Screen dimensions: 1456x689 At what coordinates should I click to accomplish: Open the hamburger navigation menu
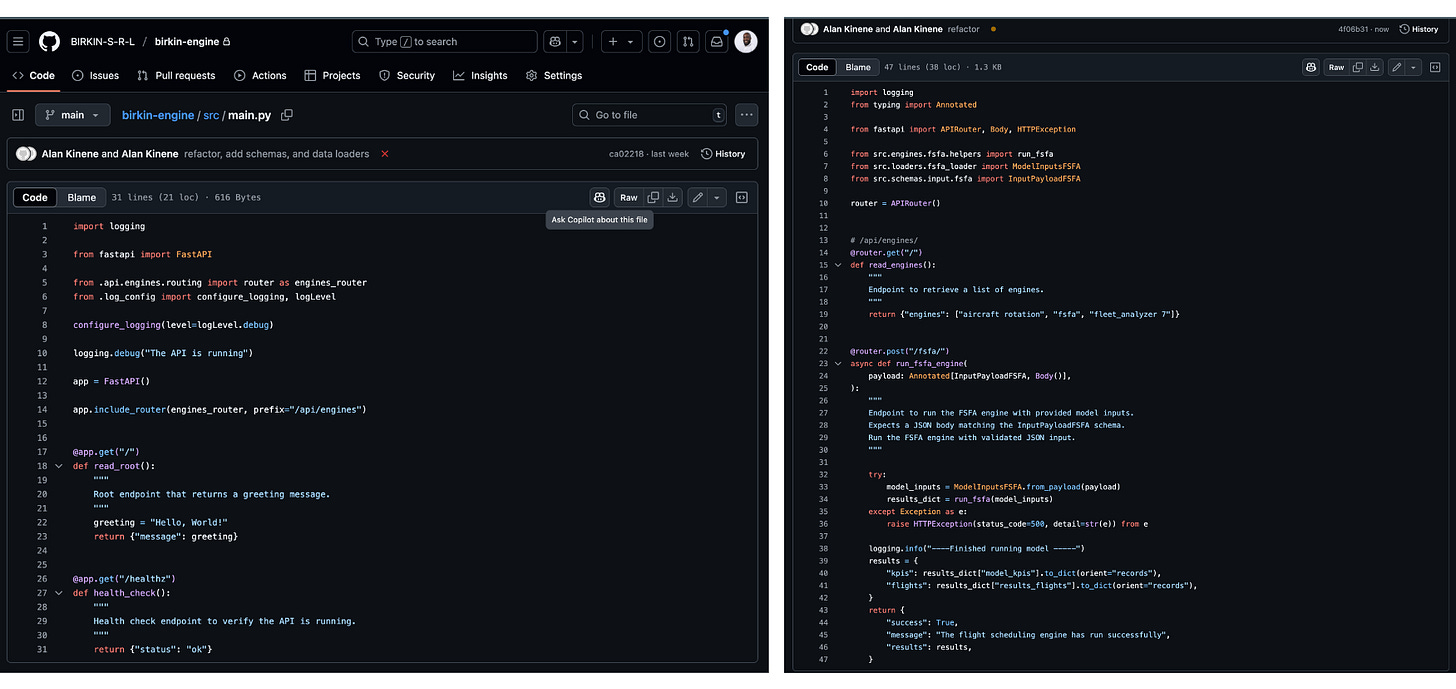(x=18, y=42)
